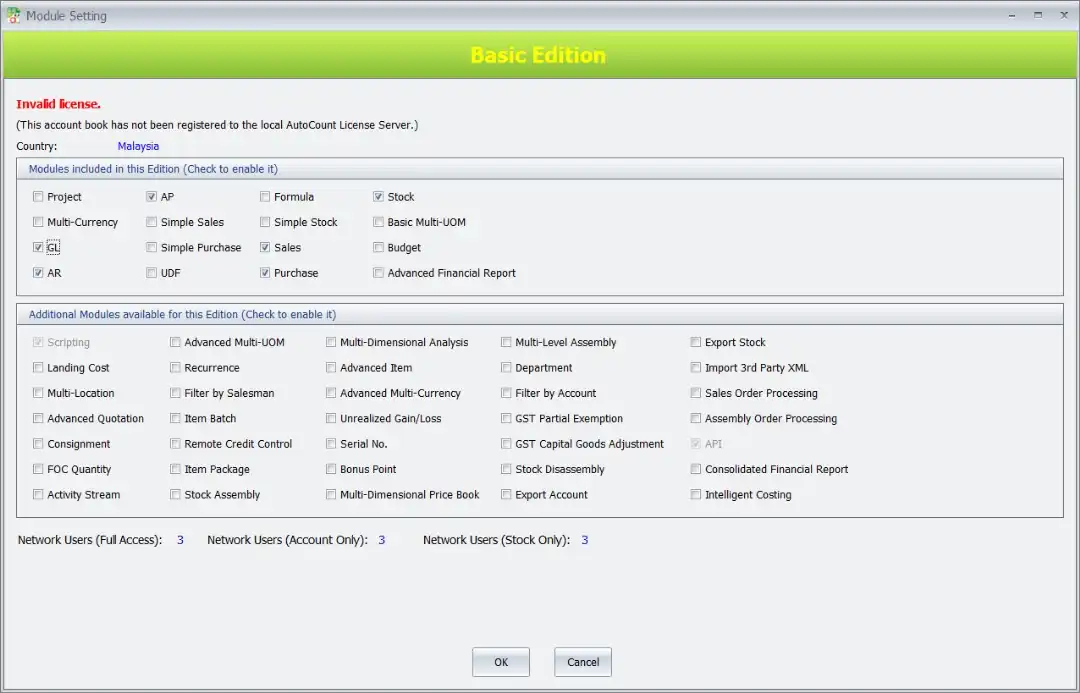This screenshot has width=1080, height=693.
Task: Enable the Landing Cost module
Action: 37,367
